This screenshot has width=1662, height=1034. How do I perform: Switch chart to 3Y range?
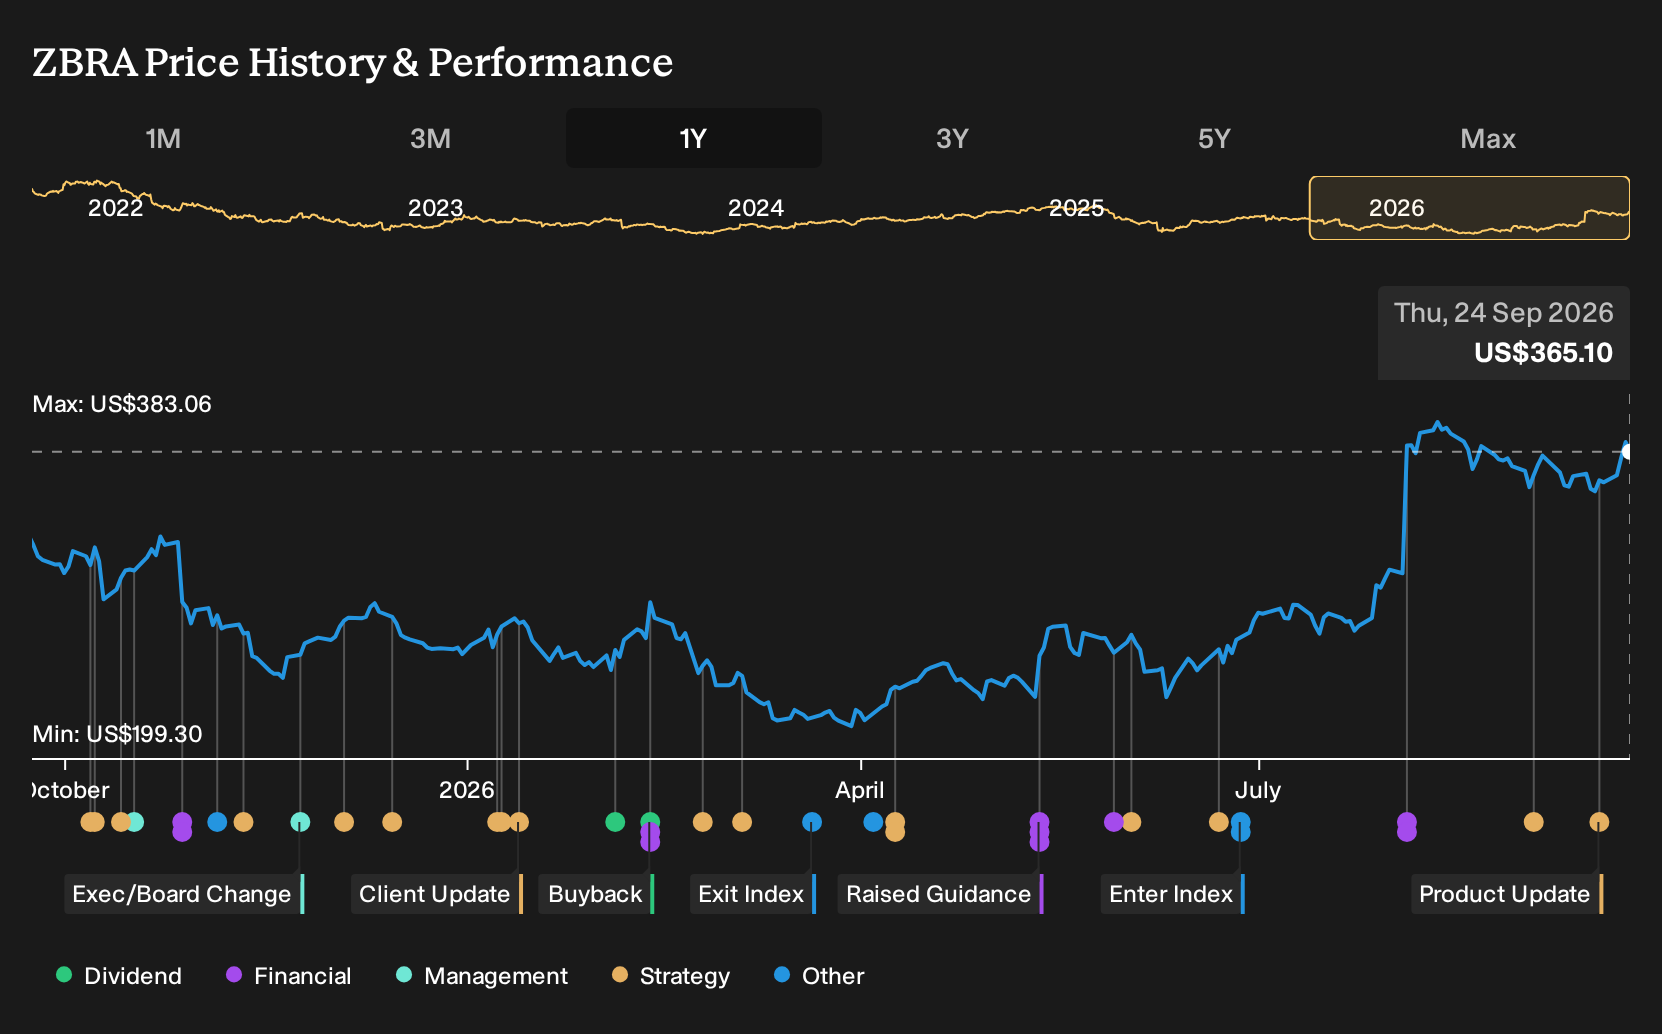point(952,138)
